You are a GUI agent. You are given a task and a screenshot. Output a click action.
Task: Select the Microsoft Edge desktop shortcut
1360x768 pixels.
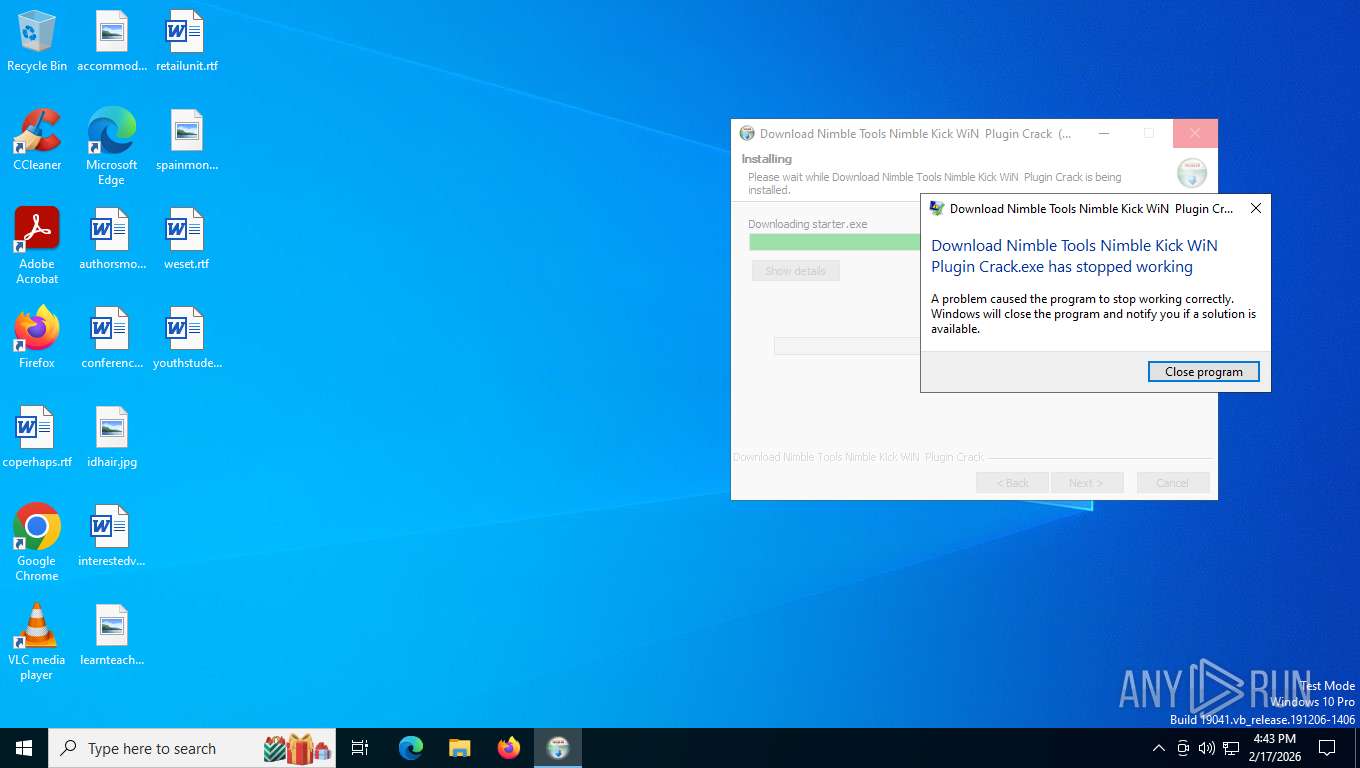[x=112, y=148]
